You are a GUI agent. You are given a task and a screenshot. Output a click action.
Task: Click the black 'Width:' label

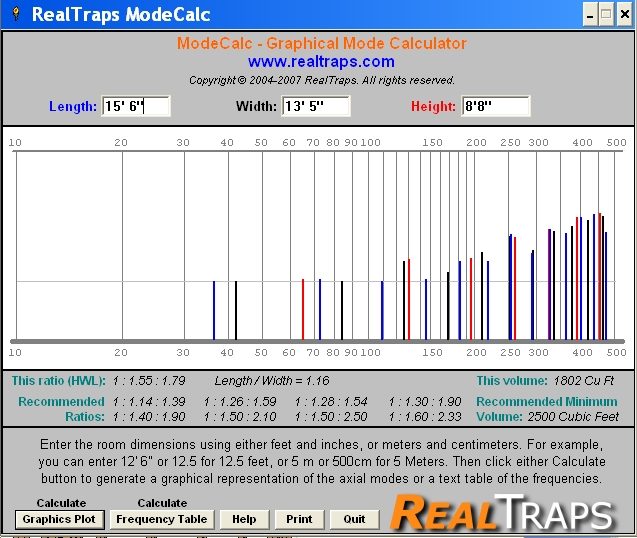click(x=256, y=106)
